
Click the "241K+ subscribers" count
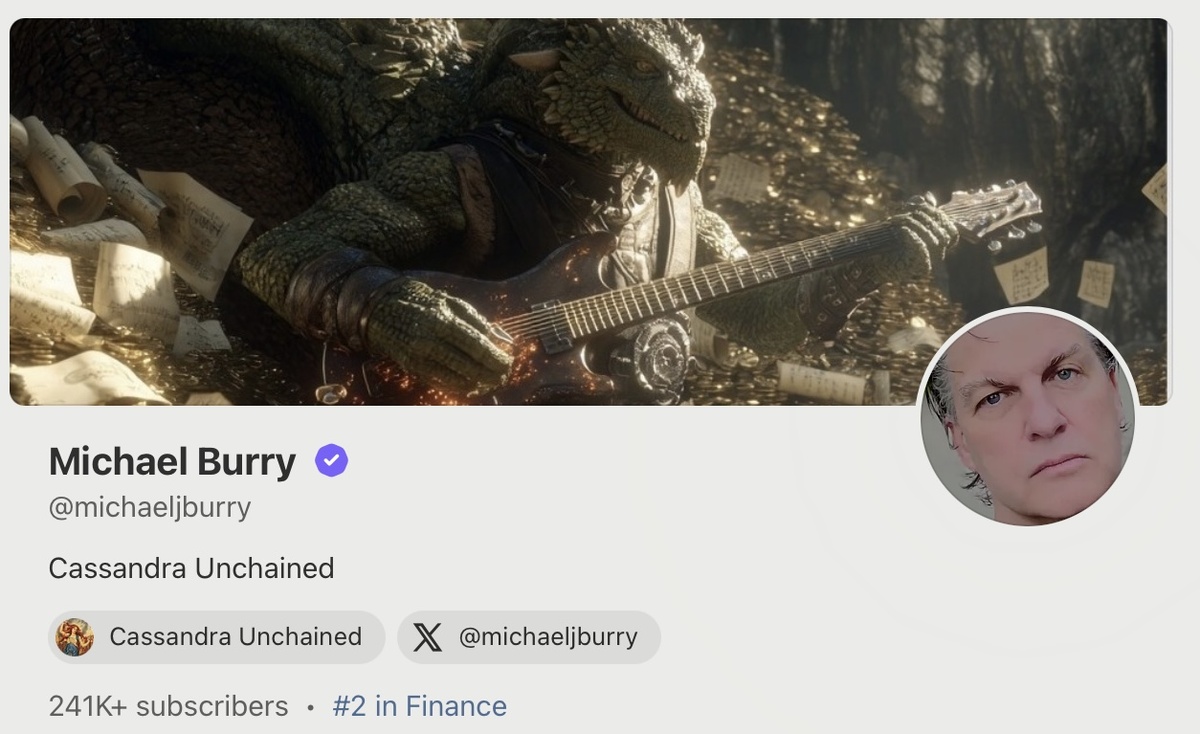168,706
